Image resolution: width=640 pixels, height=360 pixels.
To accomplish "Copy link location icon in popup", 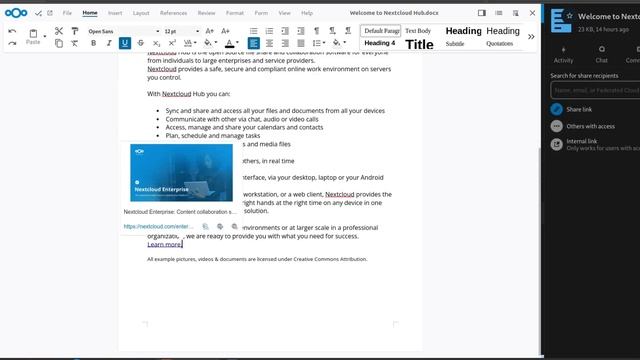I will point(205,227).
